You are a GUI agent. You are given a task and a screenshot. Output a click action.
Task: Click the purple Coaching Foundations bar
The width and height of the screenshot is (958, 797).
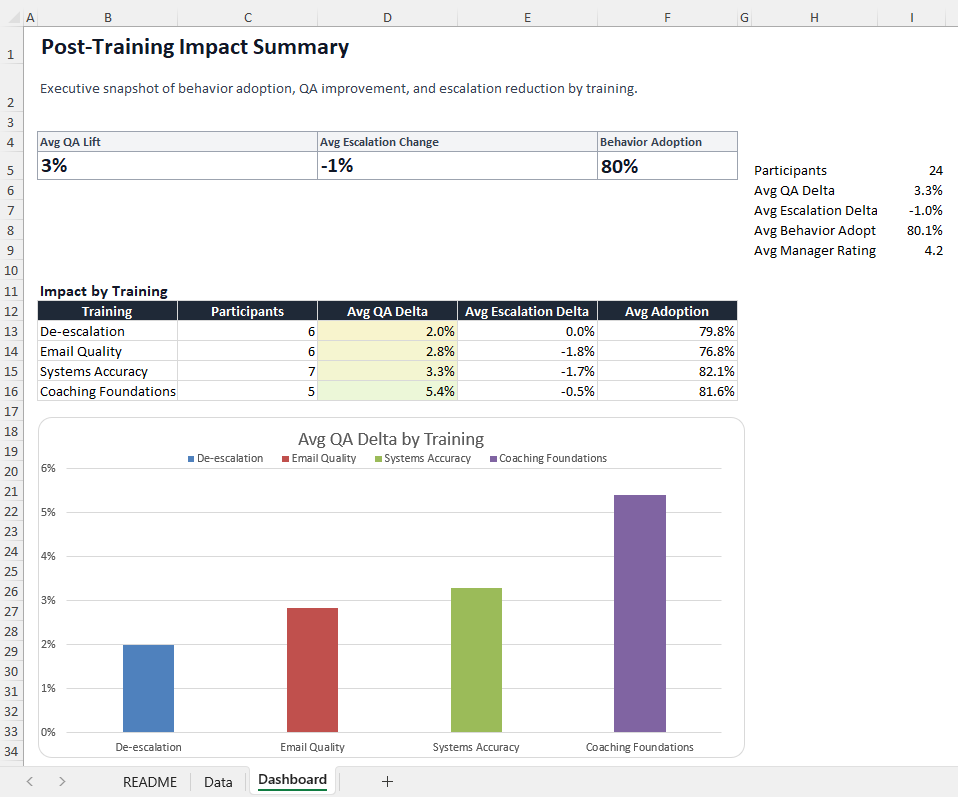click(x=641, y=610)
